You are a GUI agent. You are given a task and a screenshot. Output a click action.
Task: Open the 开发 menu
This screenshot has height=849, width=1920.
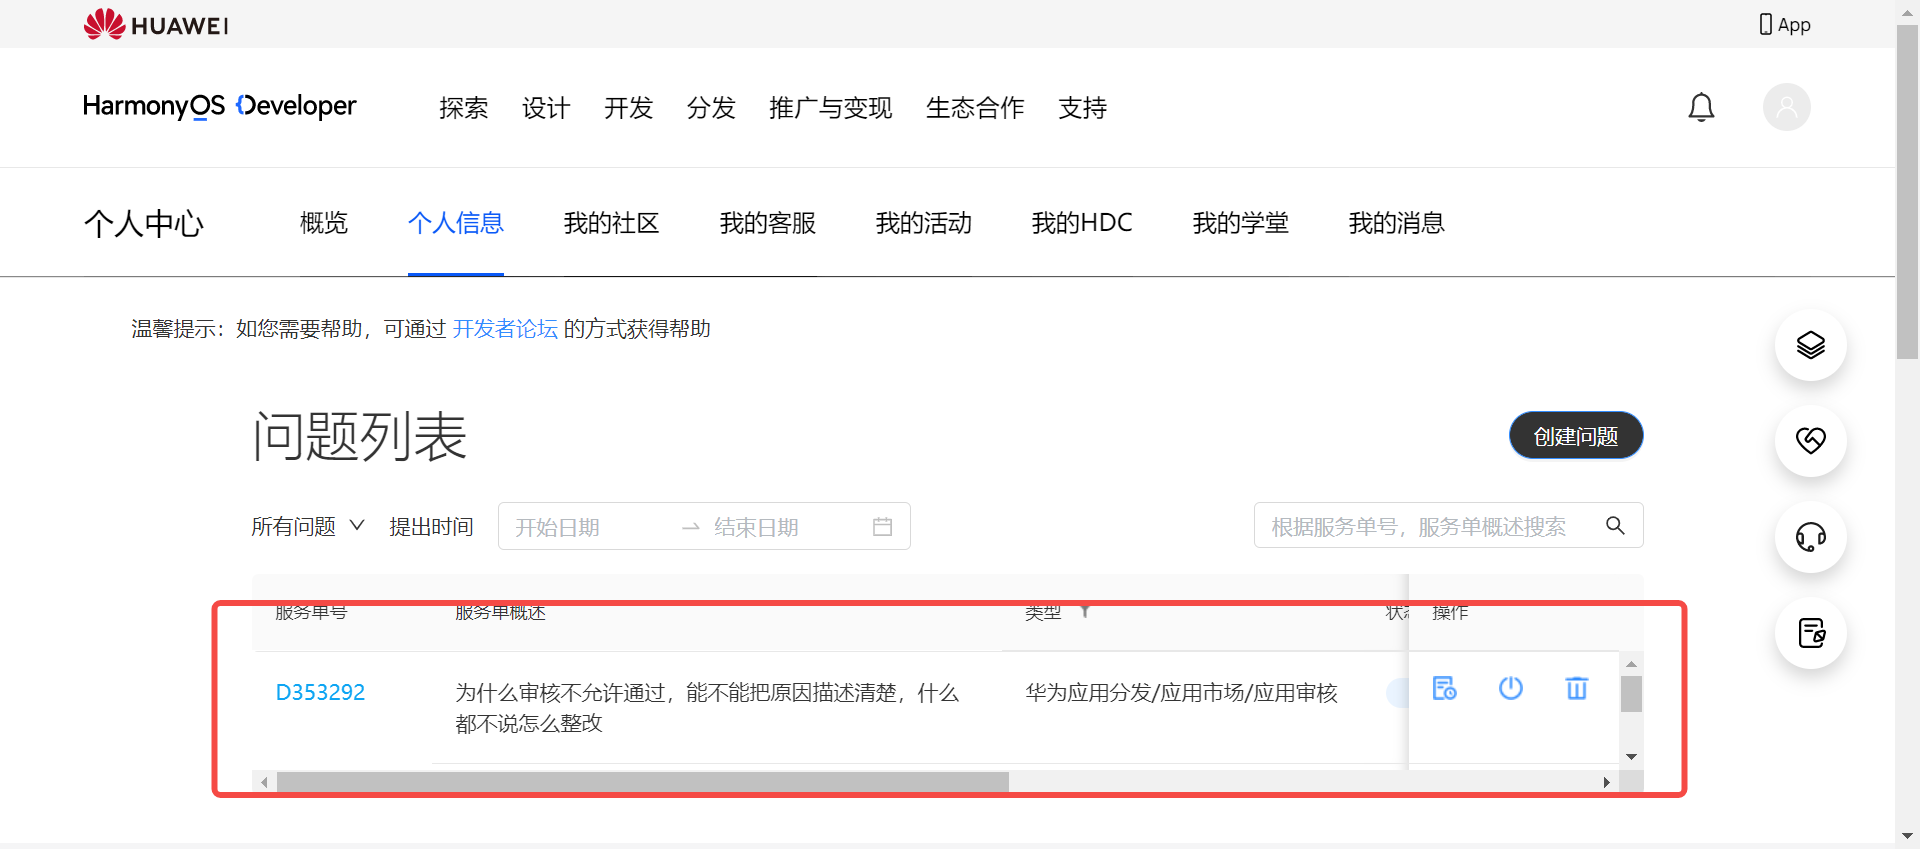tap(628, 108)
